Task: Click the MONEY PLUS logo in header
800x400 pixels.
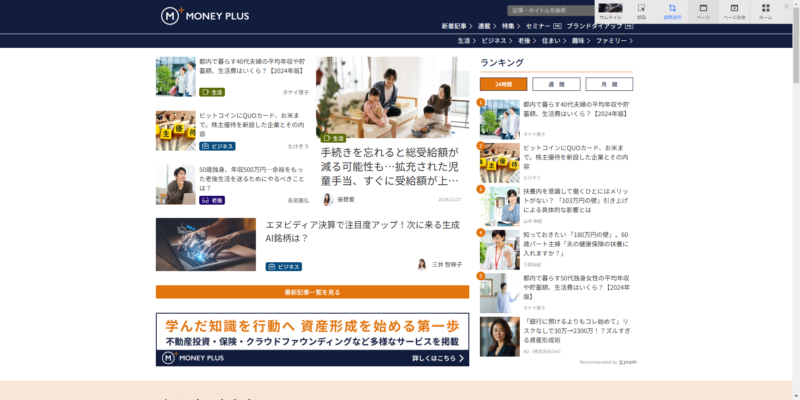Action: 205,16
